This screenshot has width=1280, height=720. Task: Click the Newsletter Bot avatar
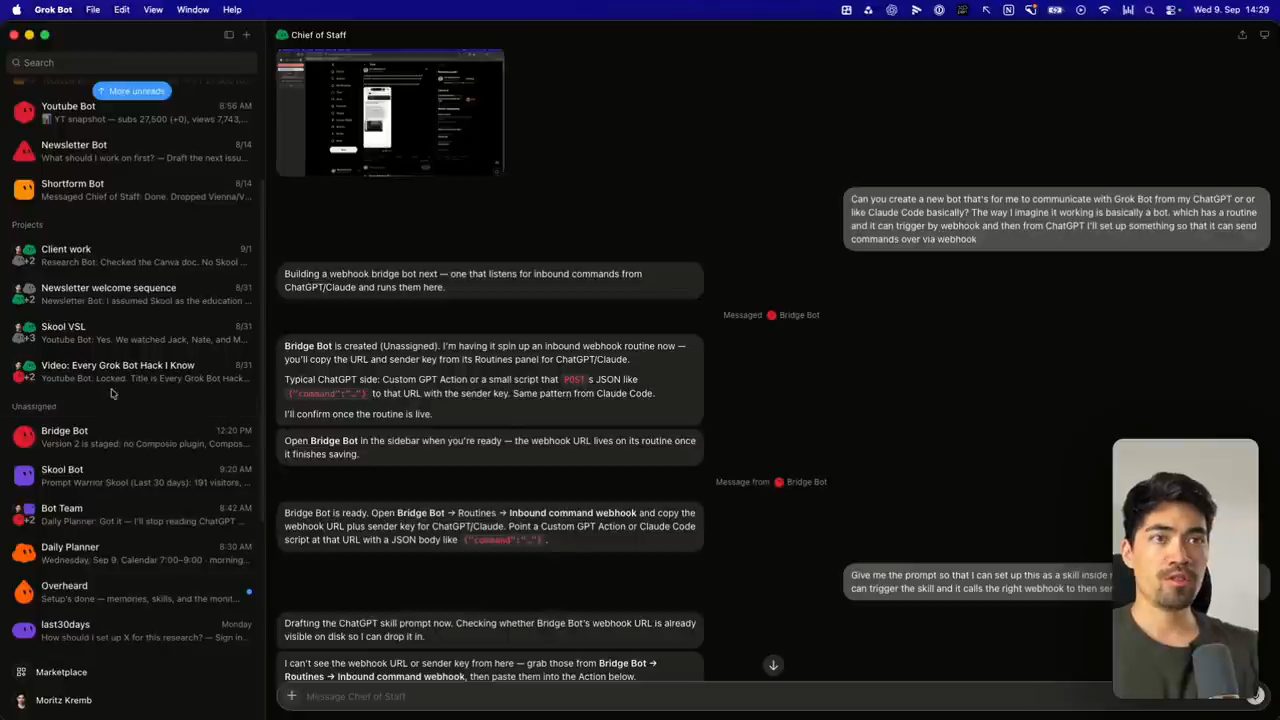coord(24,151)
